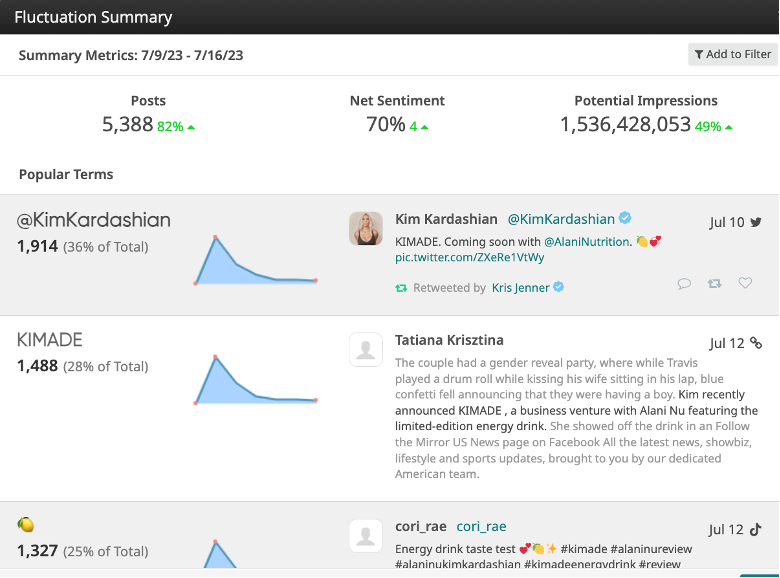Viewport: 780px width, 578px height.
Task: Open the teal cori_rae username link
Action: coord(481,526)
